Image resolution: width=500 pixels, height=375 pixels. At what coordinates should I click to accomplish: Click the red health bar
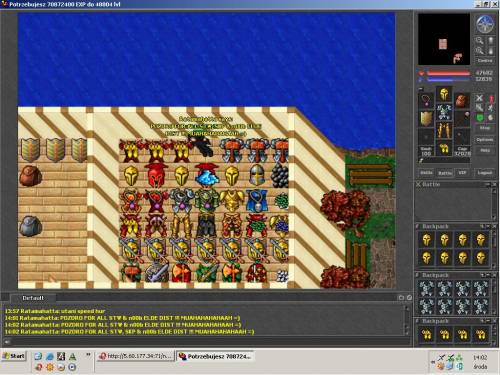pos(449,73)
